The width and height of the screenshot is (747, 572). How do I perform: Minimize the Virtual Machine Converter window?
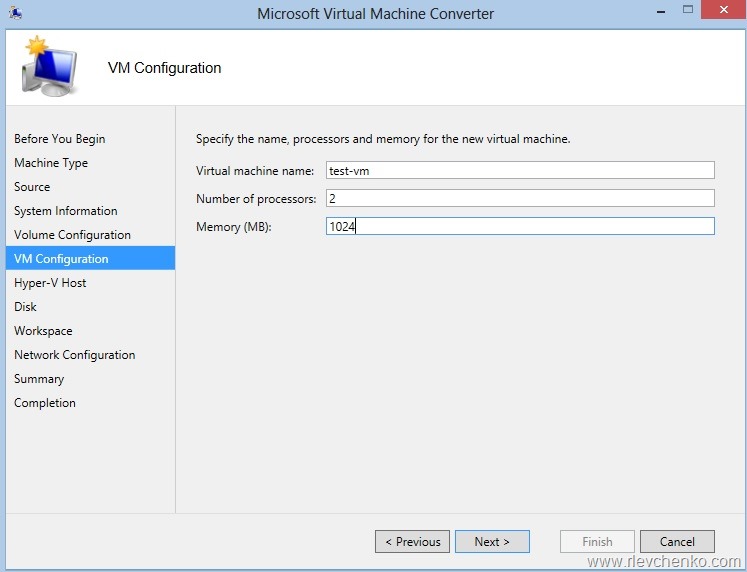pyautogui.click(x=659, y=10)
